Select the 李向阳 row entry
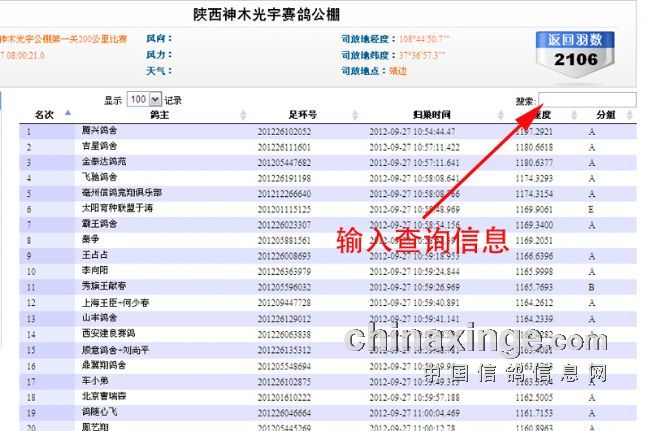The image size is (650, 431). (95, 270)
